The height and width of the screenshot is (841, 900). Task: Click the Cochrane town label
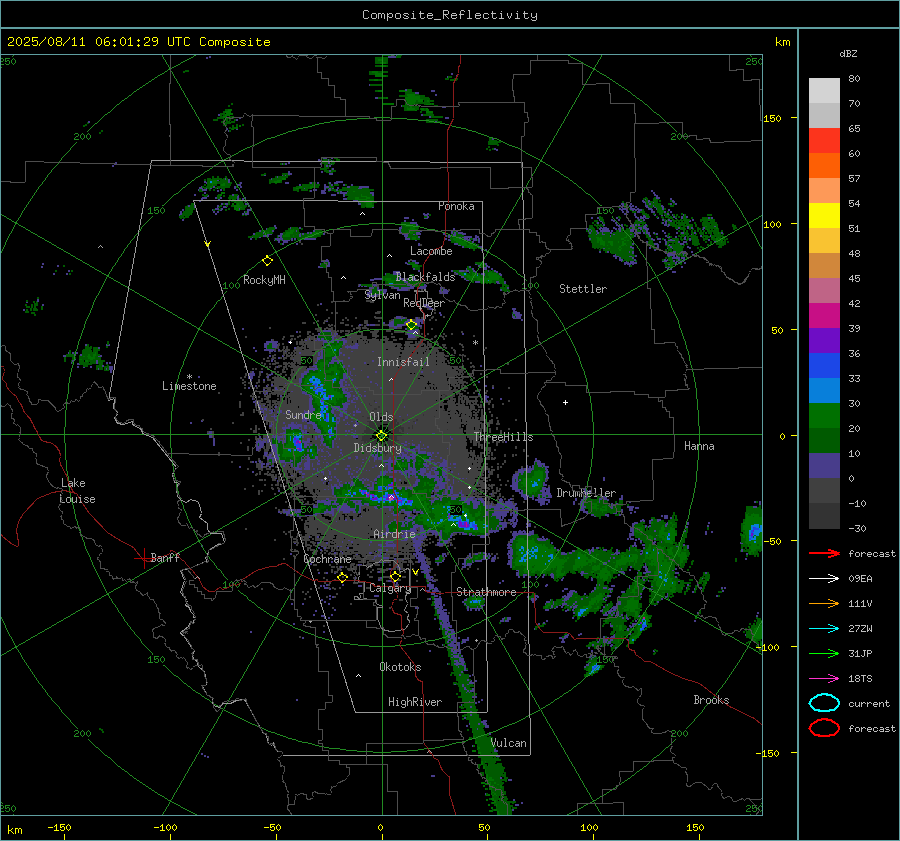pos(327,559)
